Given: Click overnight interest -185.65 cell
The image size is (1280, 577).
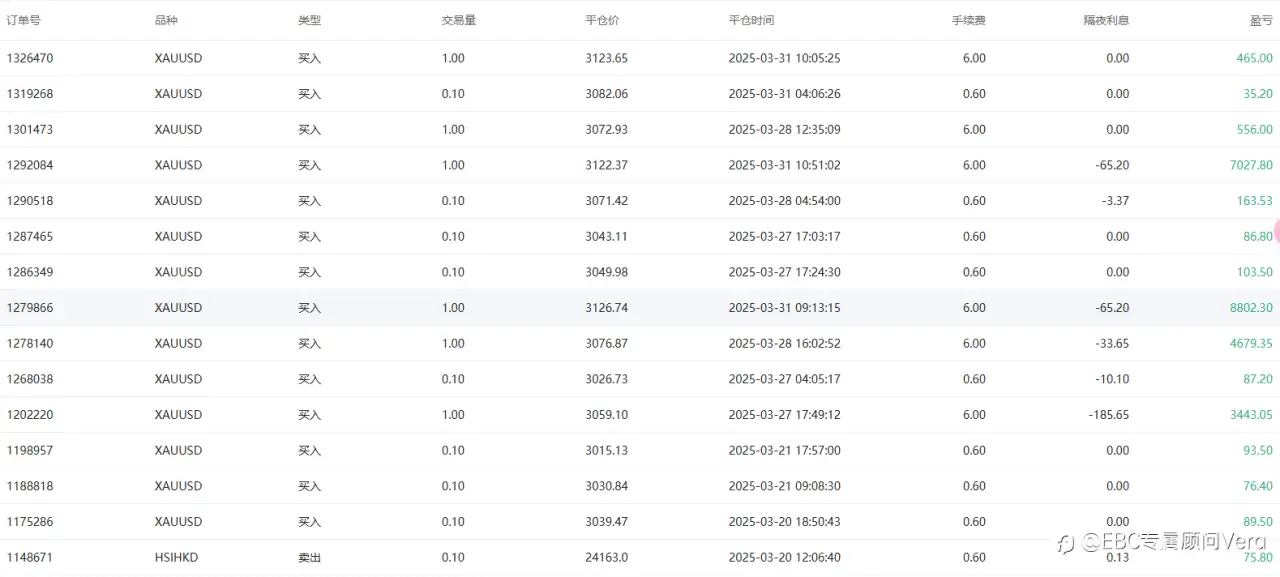Looking at the screenshot, I should [x=1109, y=415].
